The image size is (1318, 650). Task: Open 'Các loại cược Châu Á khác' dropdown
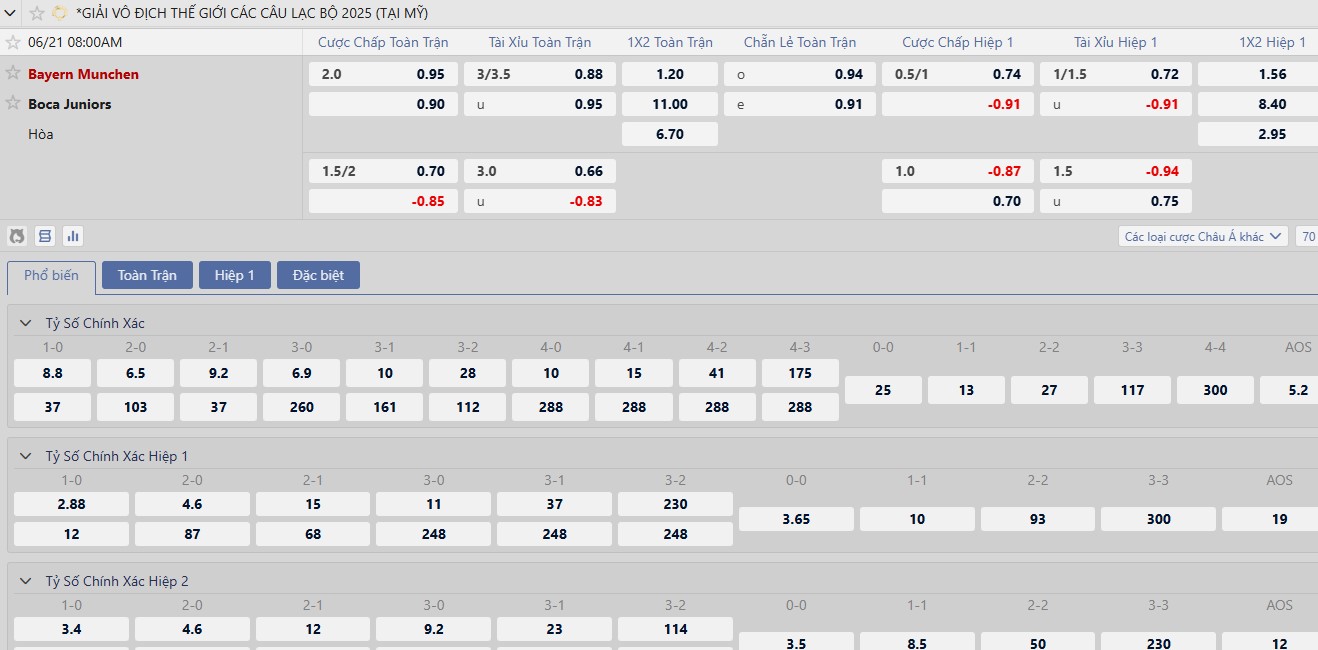click(x=1203, y=237)
